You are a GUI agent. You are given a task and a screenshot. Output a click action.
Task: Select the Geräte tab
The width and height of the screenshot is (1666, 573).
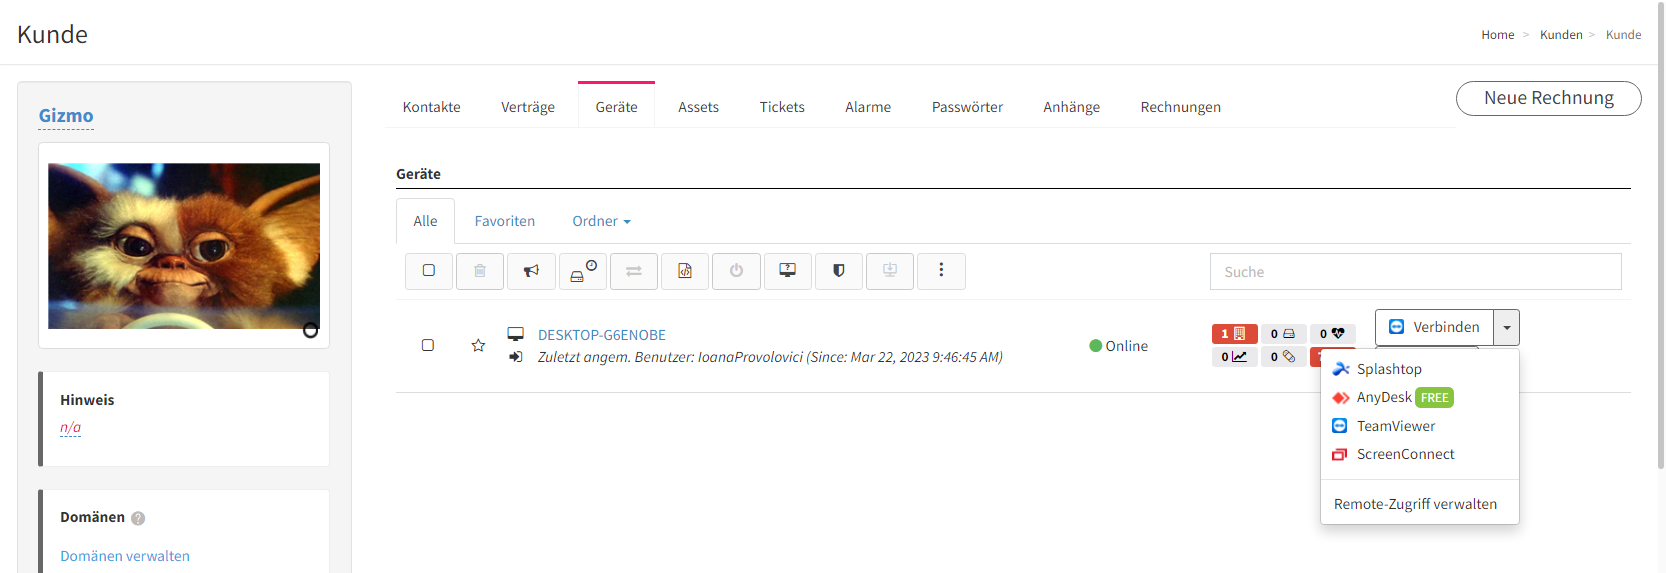[x=616, y=106]
